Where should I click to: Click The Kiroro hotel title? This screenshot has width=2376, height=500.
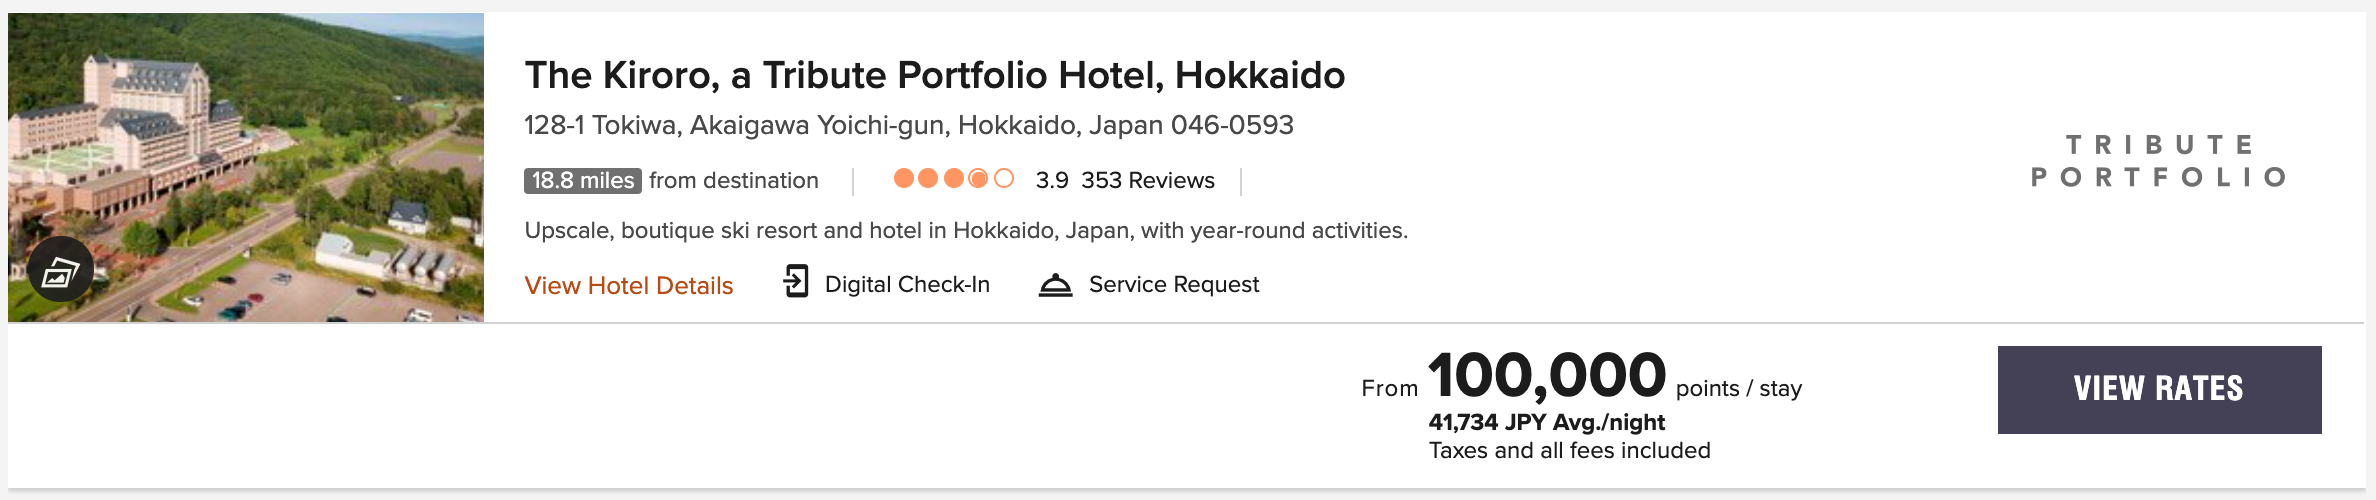point(935,75)
